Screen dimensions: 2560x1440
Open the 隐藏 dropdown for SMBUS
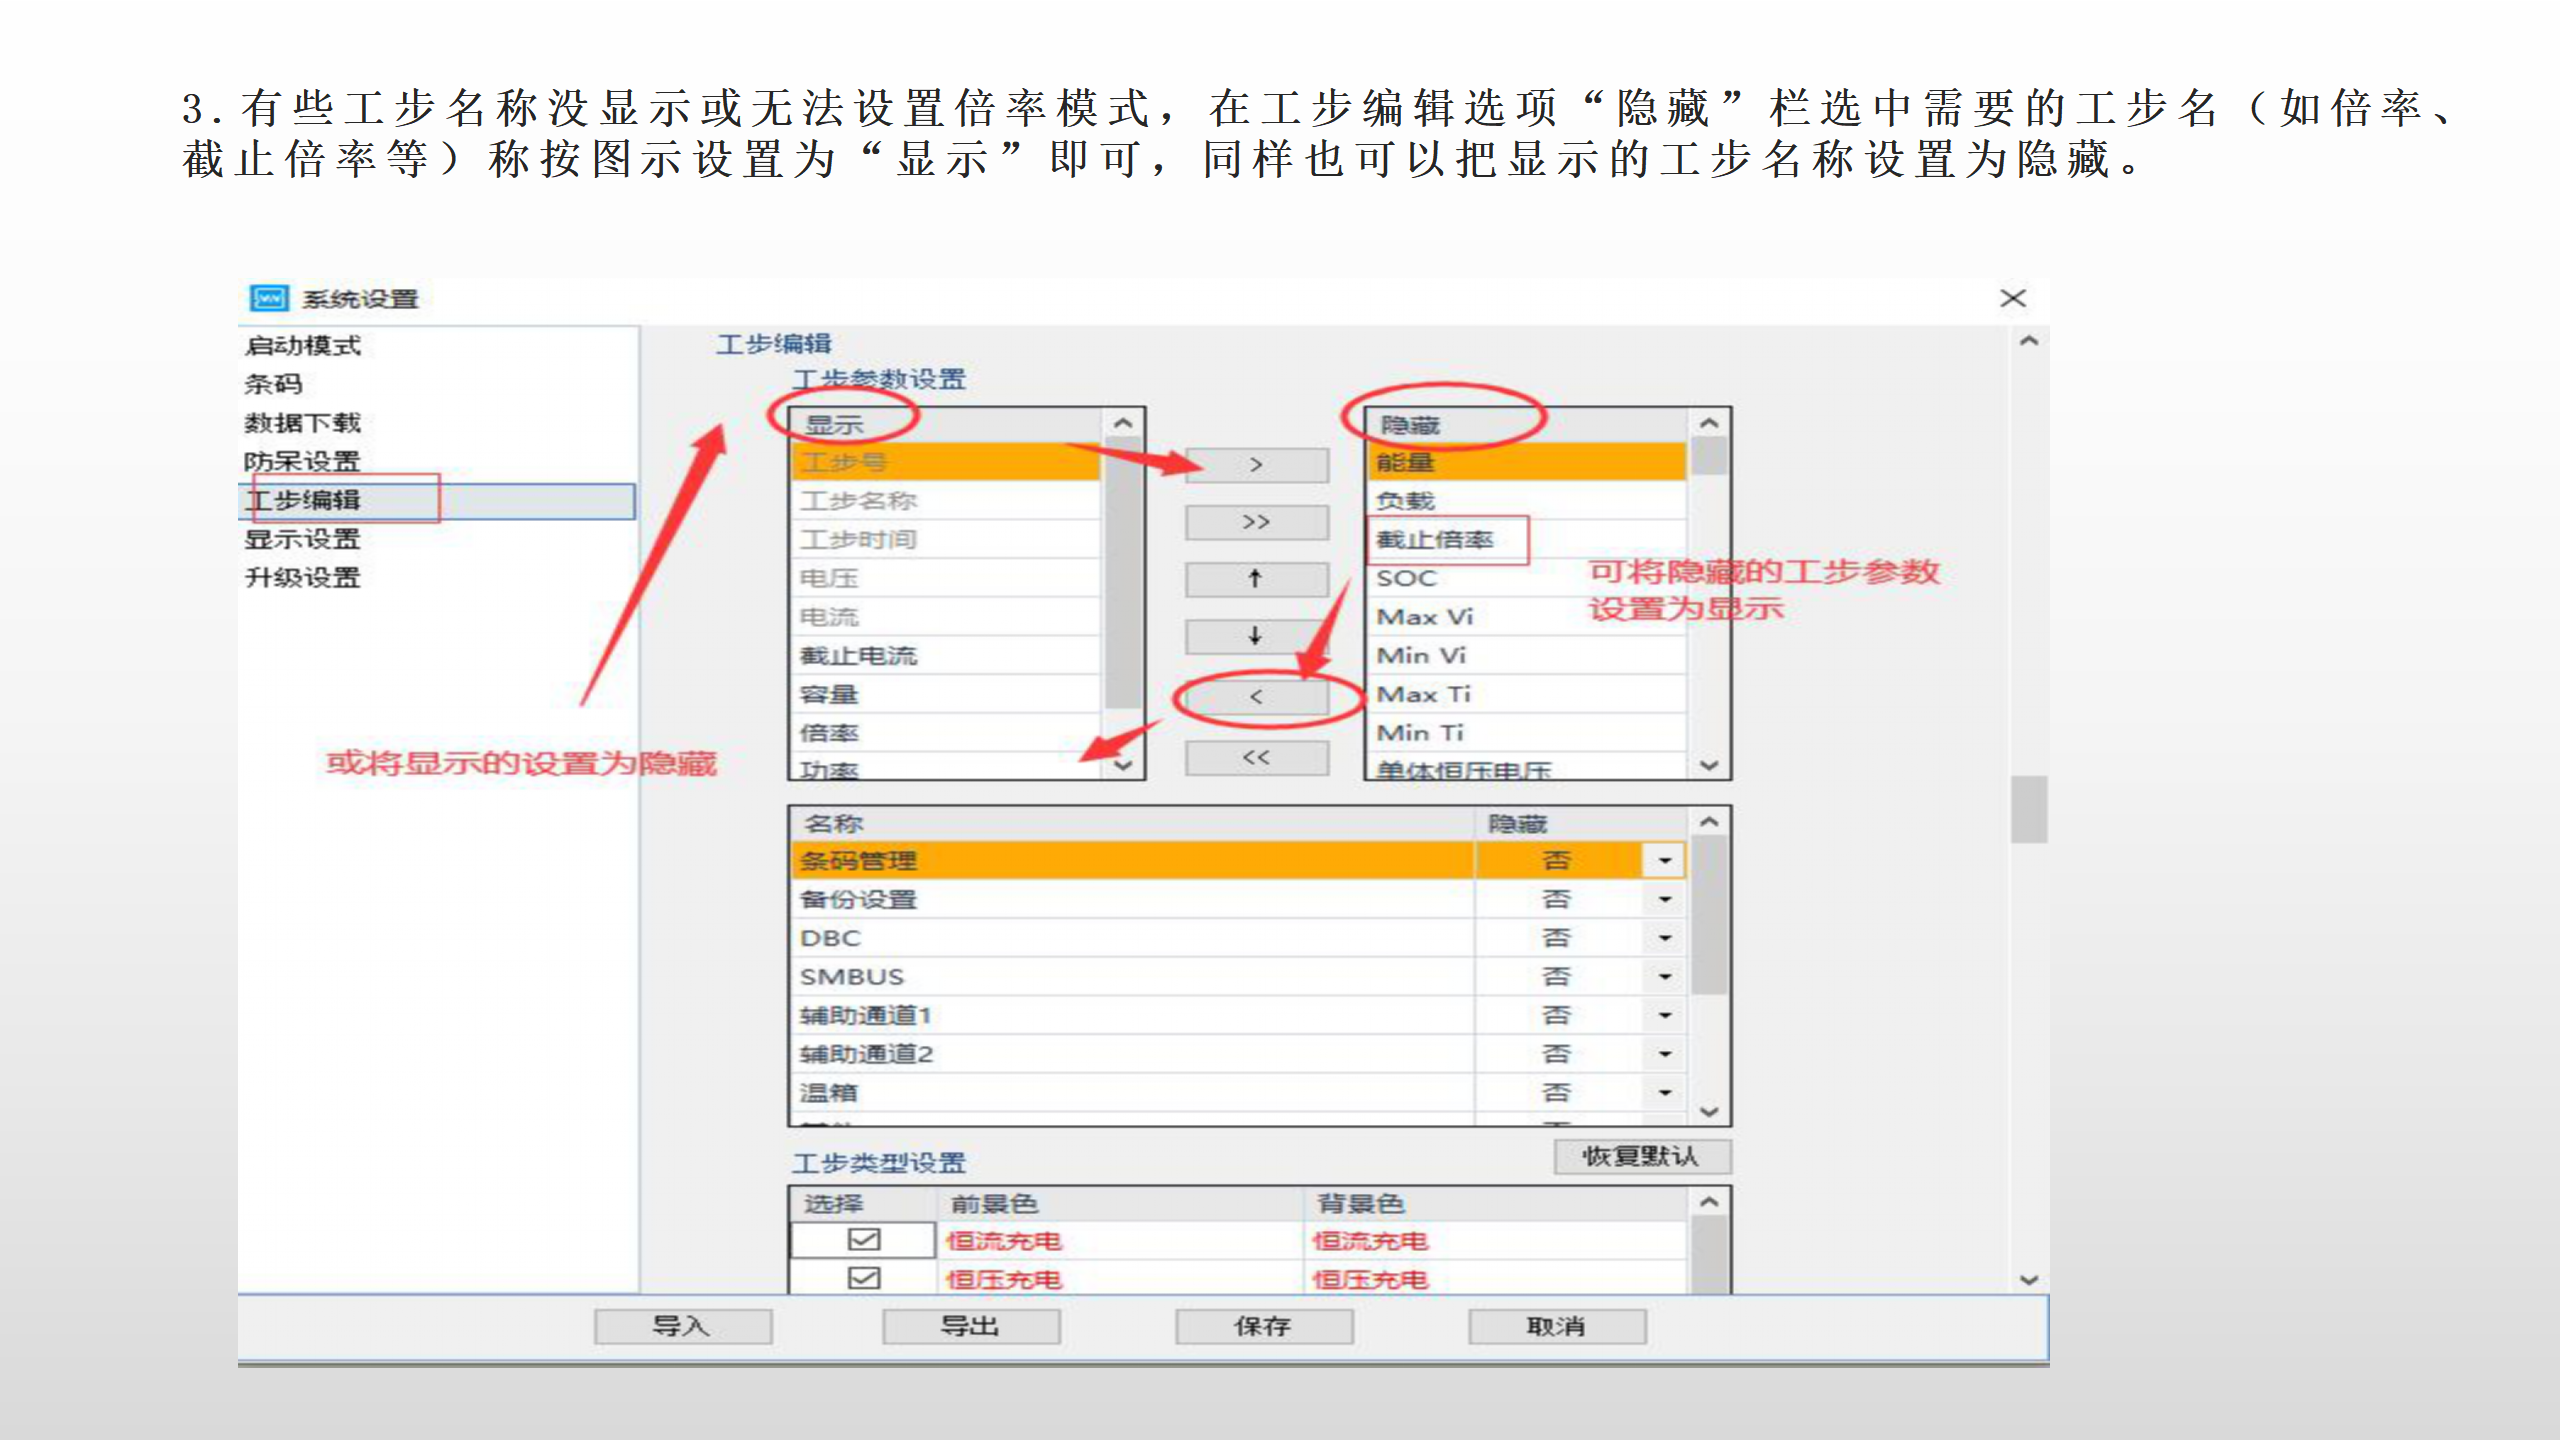click(1664, 976)
